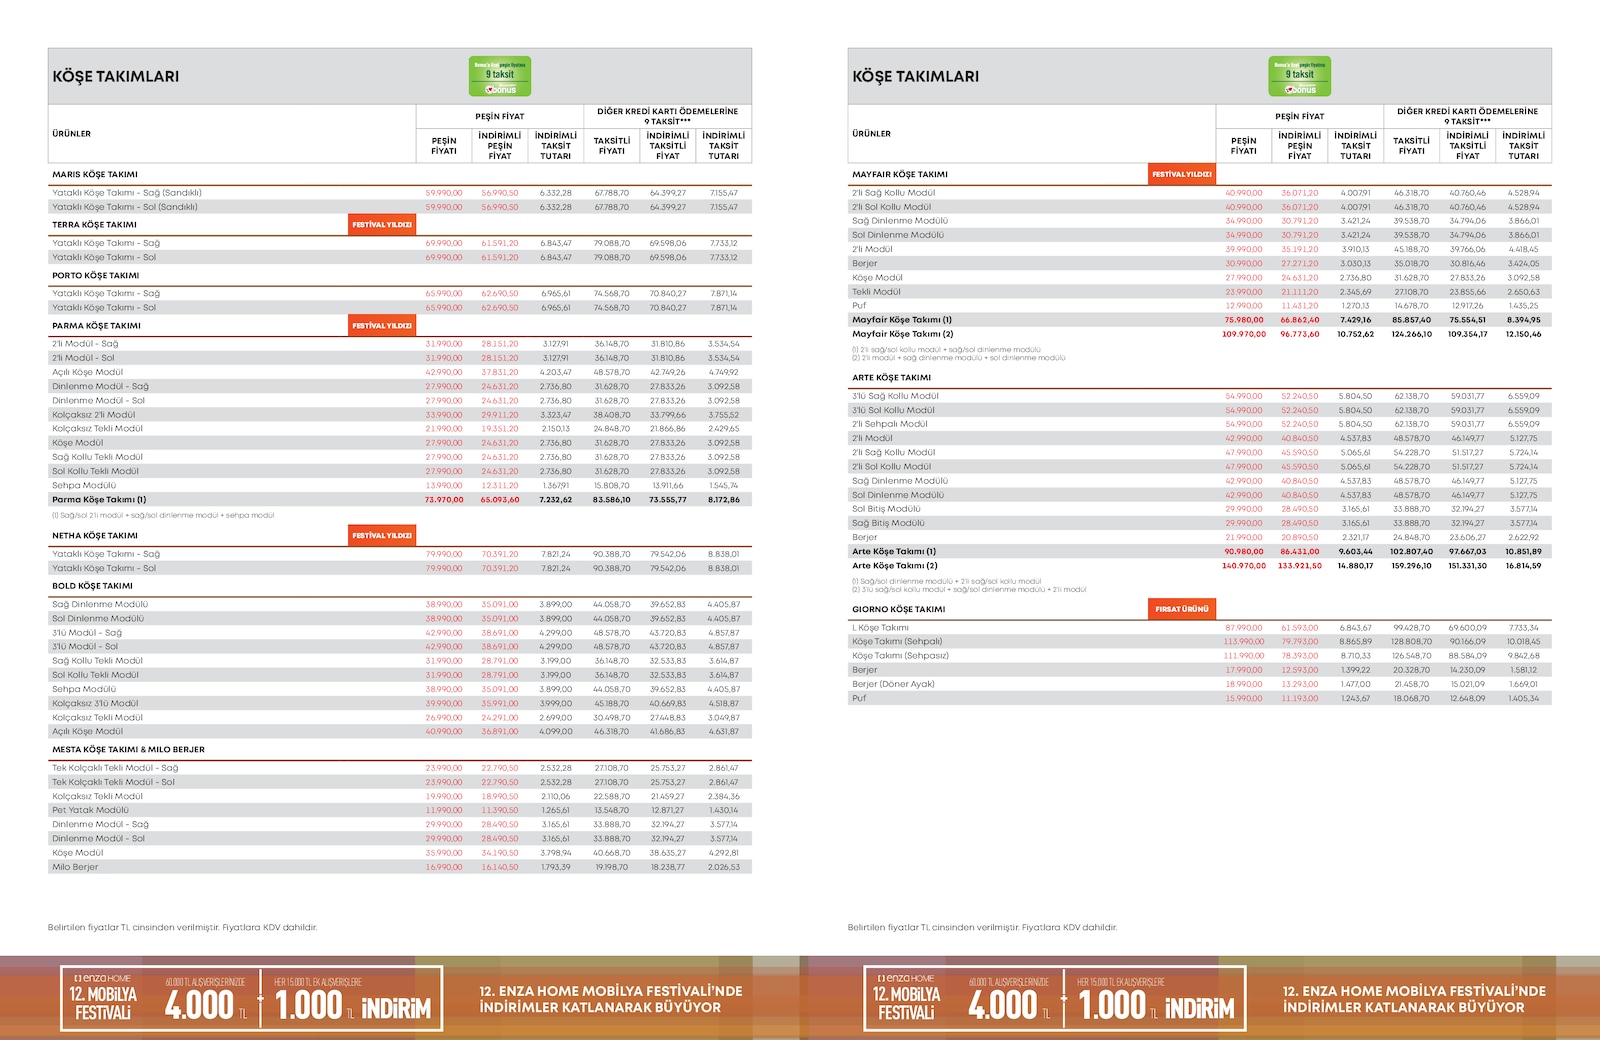Click the Enza Home 12. Mobilya Festivali logo in left banner

click(x=102, y=997)
